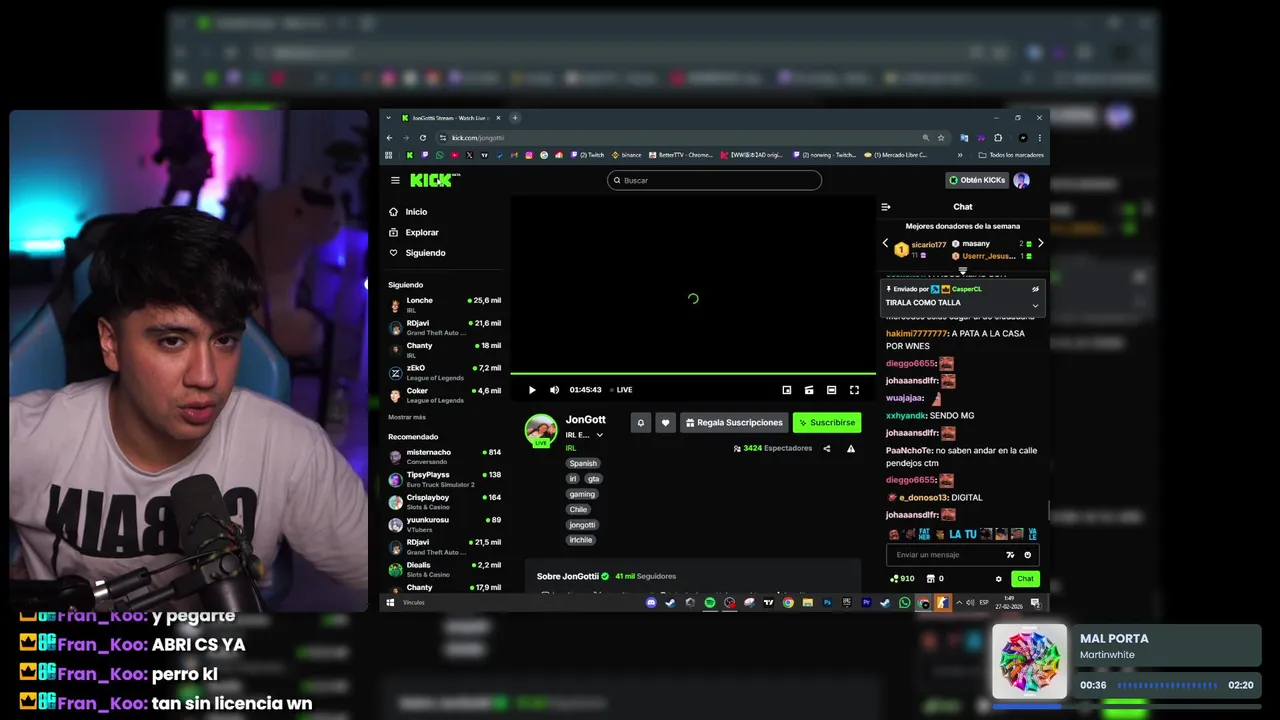The width and height of the screenshot is (1280, 720).
Task: Toggle notification bell for JonGott
Action: 641,423
